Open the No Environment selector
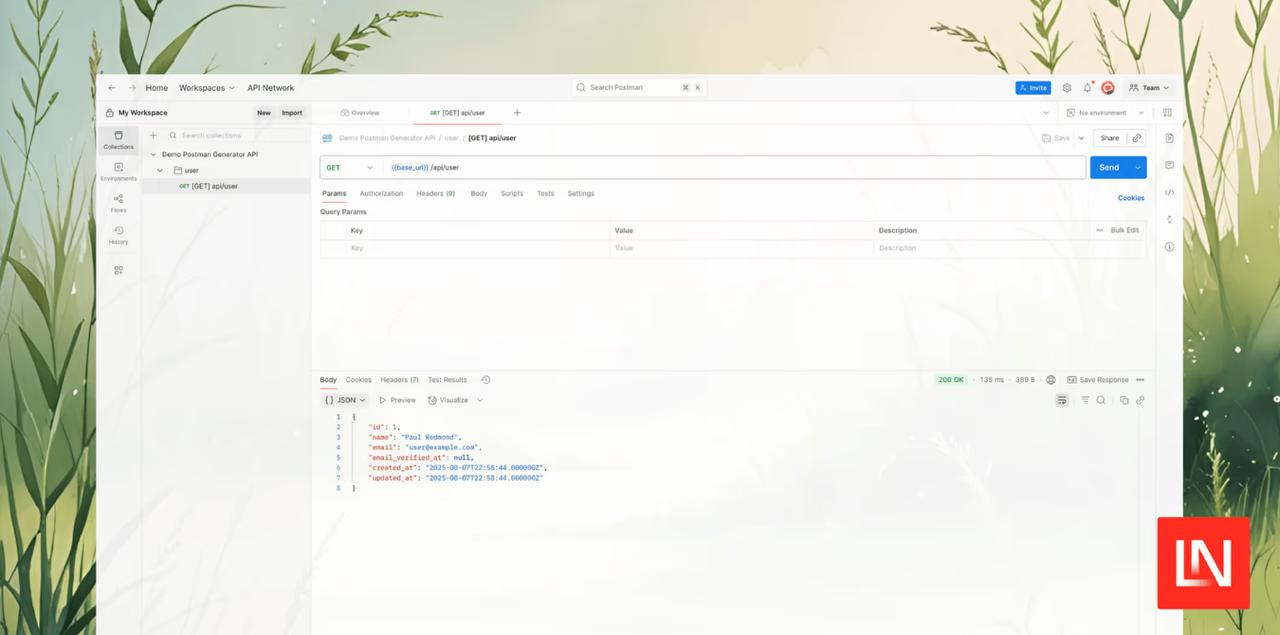The width and height of the screenshot is (1280, 635). click(x=1104, y=112)
